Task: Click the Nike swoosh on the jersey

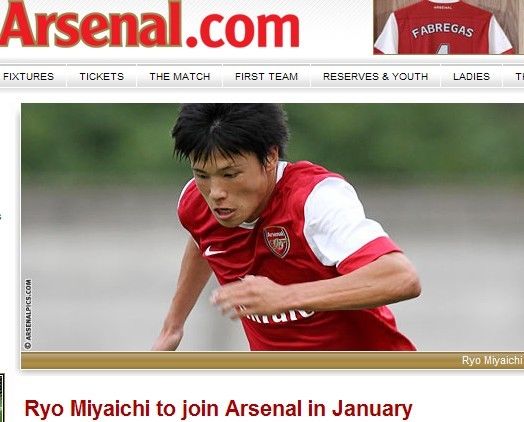Action: pyautogui.click(x=214, y=251)
